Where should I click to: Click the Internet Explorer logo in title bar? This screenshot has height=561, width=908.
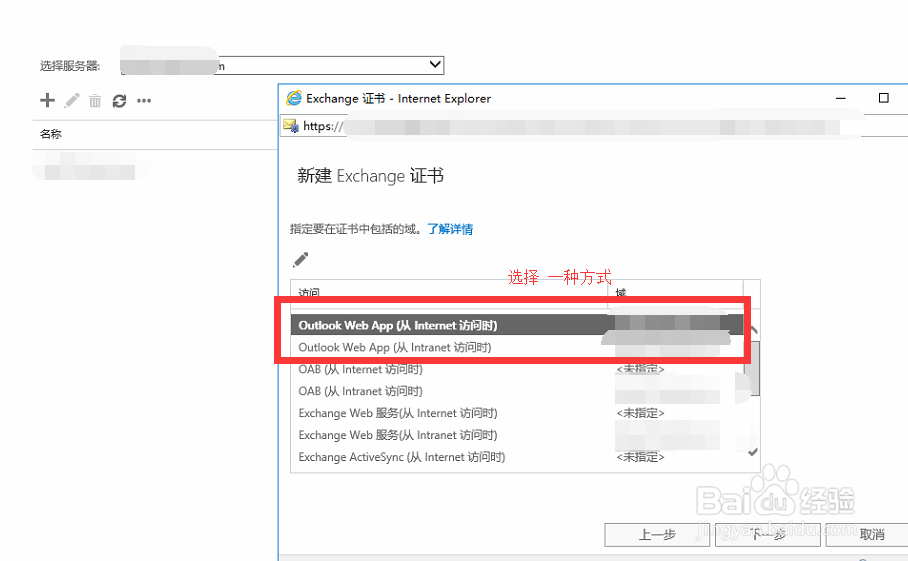294,98
